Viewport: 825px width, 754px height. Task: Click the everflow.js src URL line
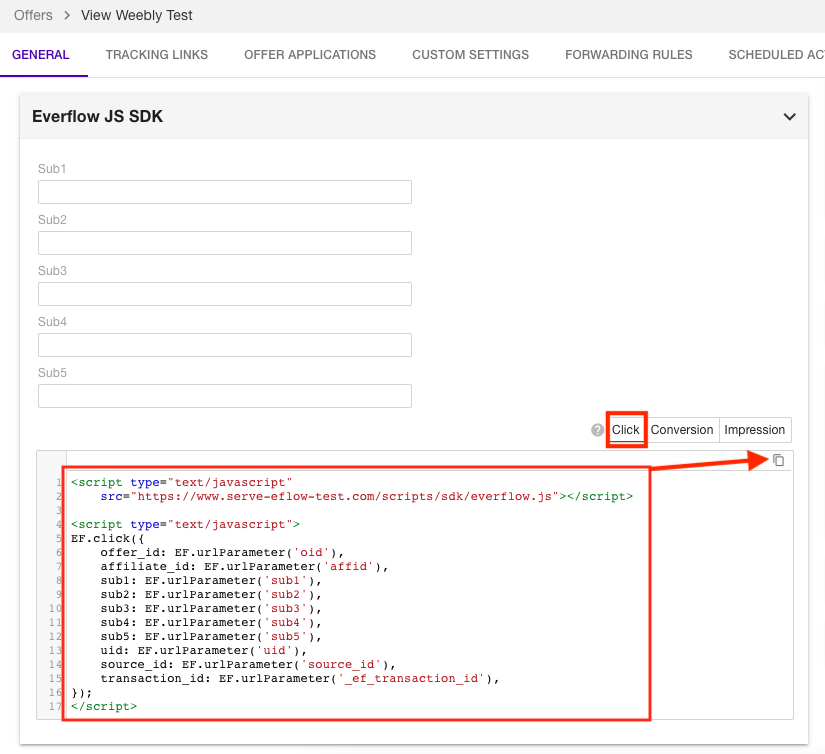coord(367,496)
